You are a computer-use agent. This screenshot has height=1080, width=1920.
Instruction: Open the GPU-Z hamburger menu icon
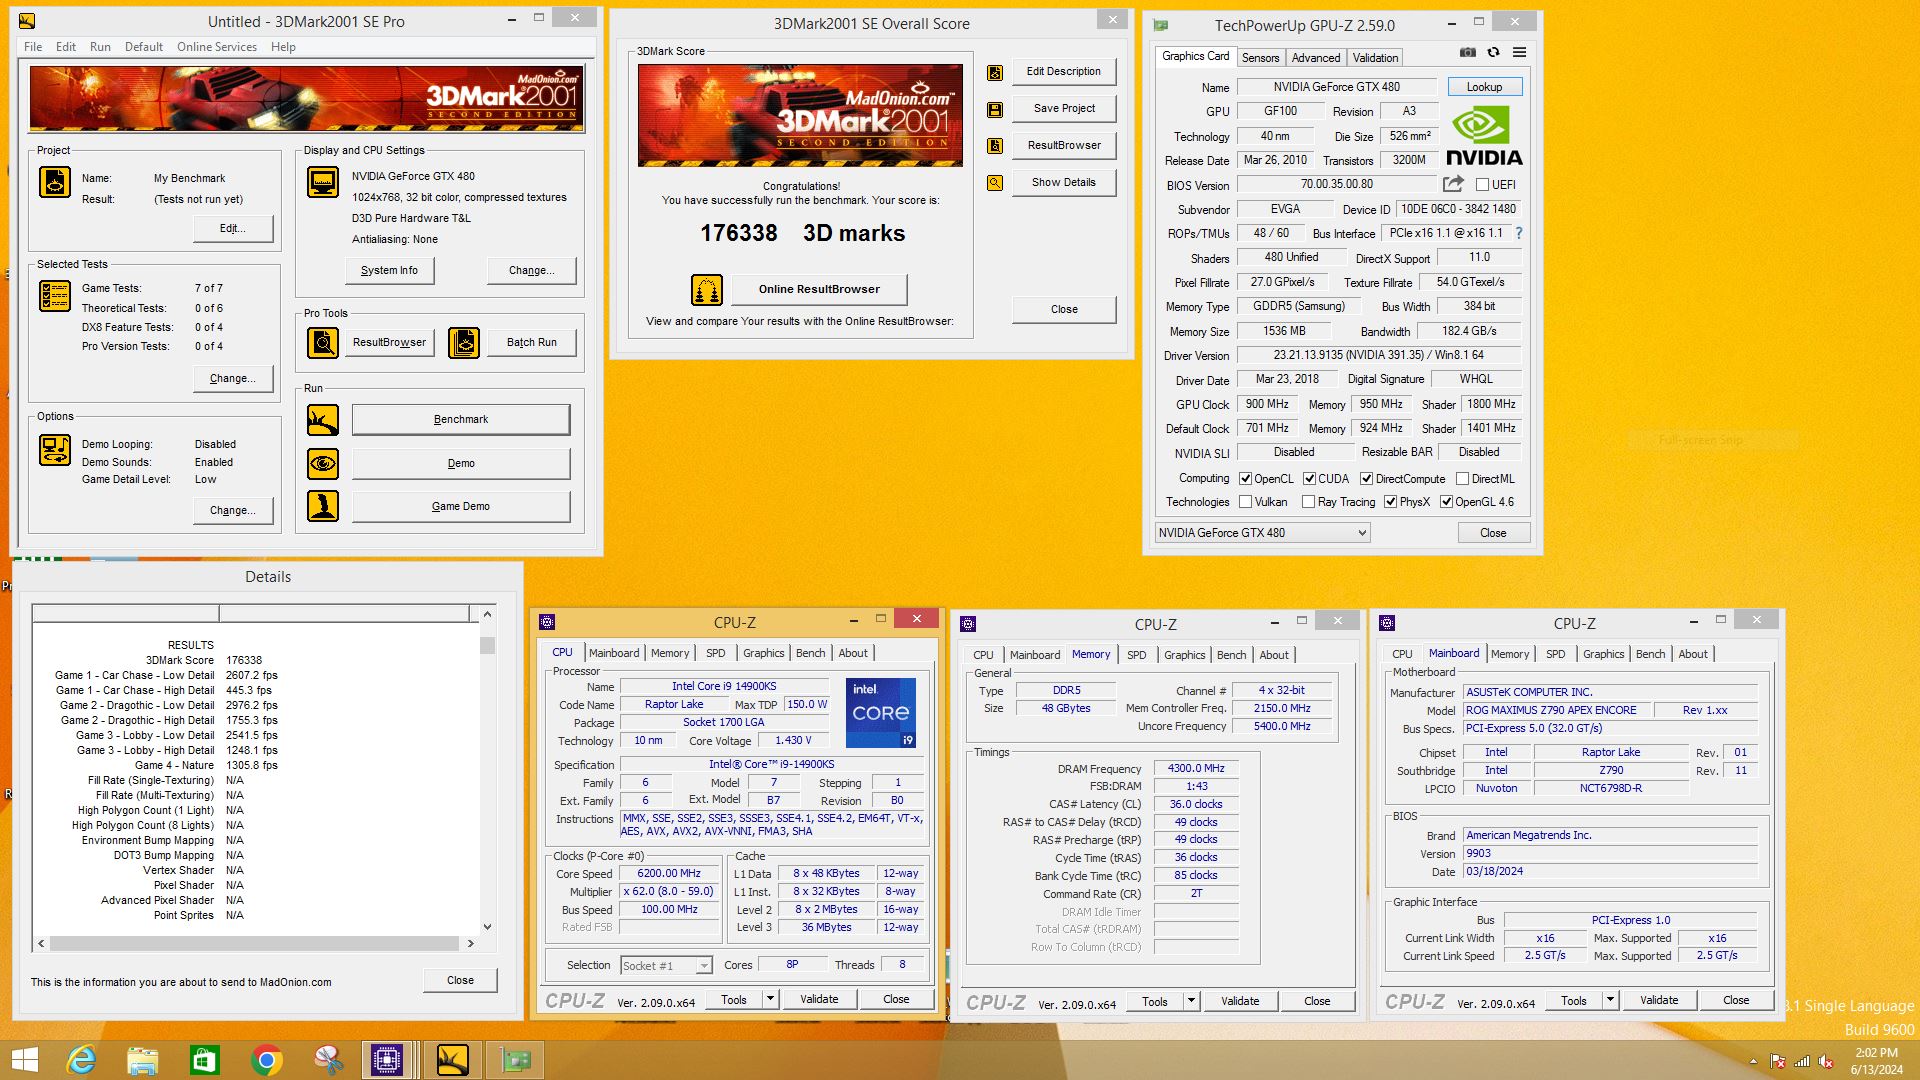1519,52
